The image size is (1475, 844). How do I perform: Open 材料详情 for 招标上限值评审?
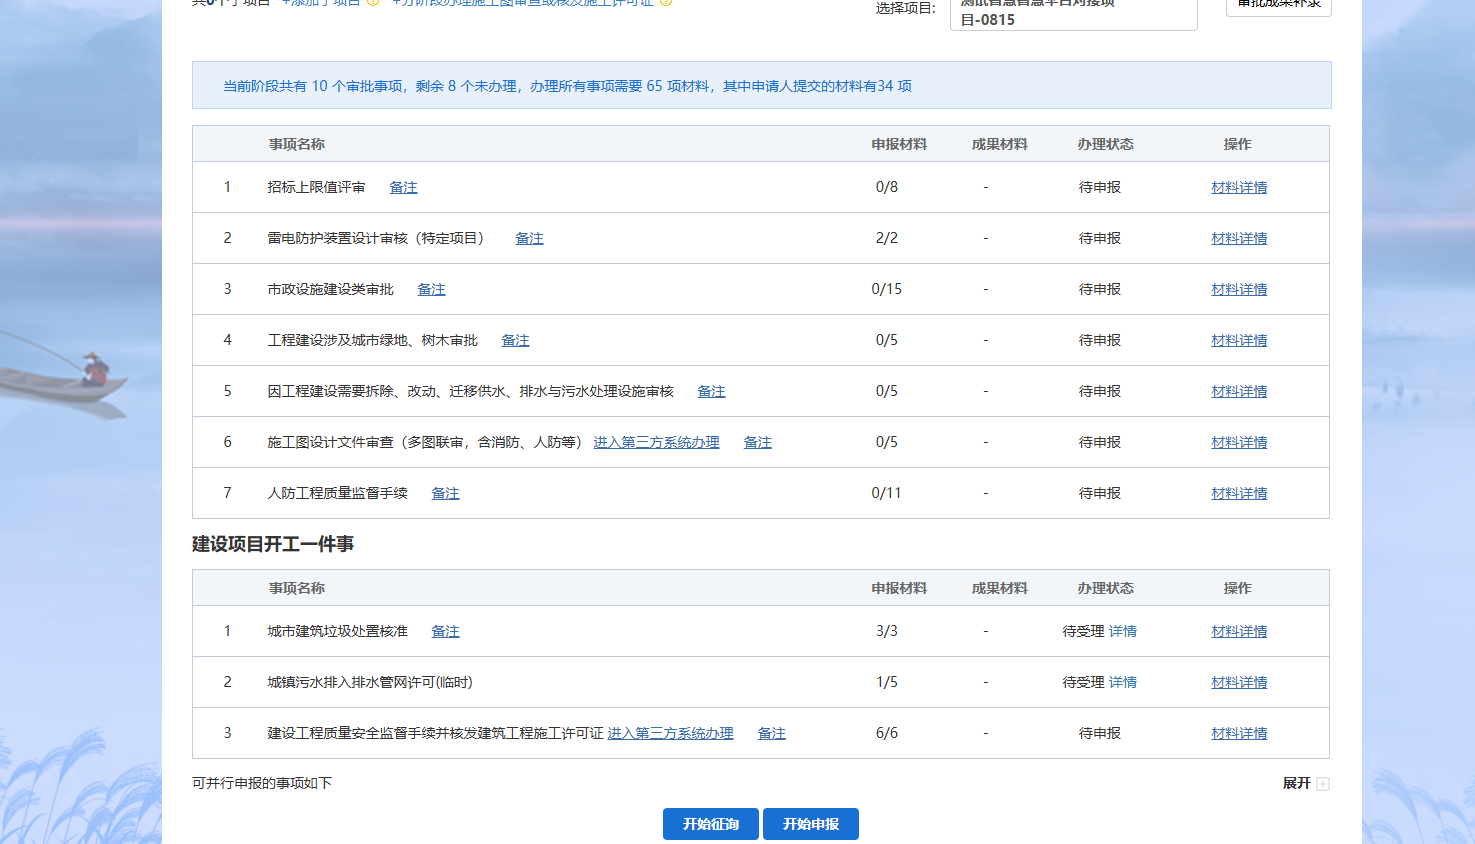click(x=1238, y=188)
